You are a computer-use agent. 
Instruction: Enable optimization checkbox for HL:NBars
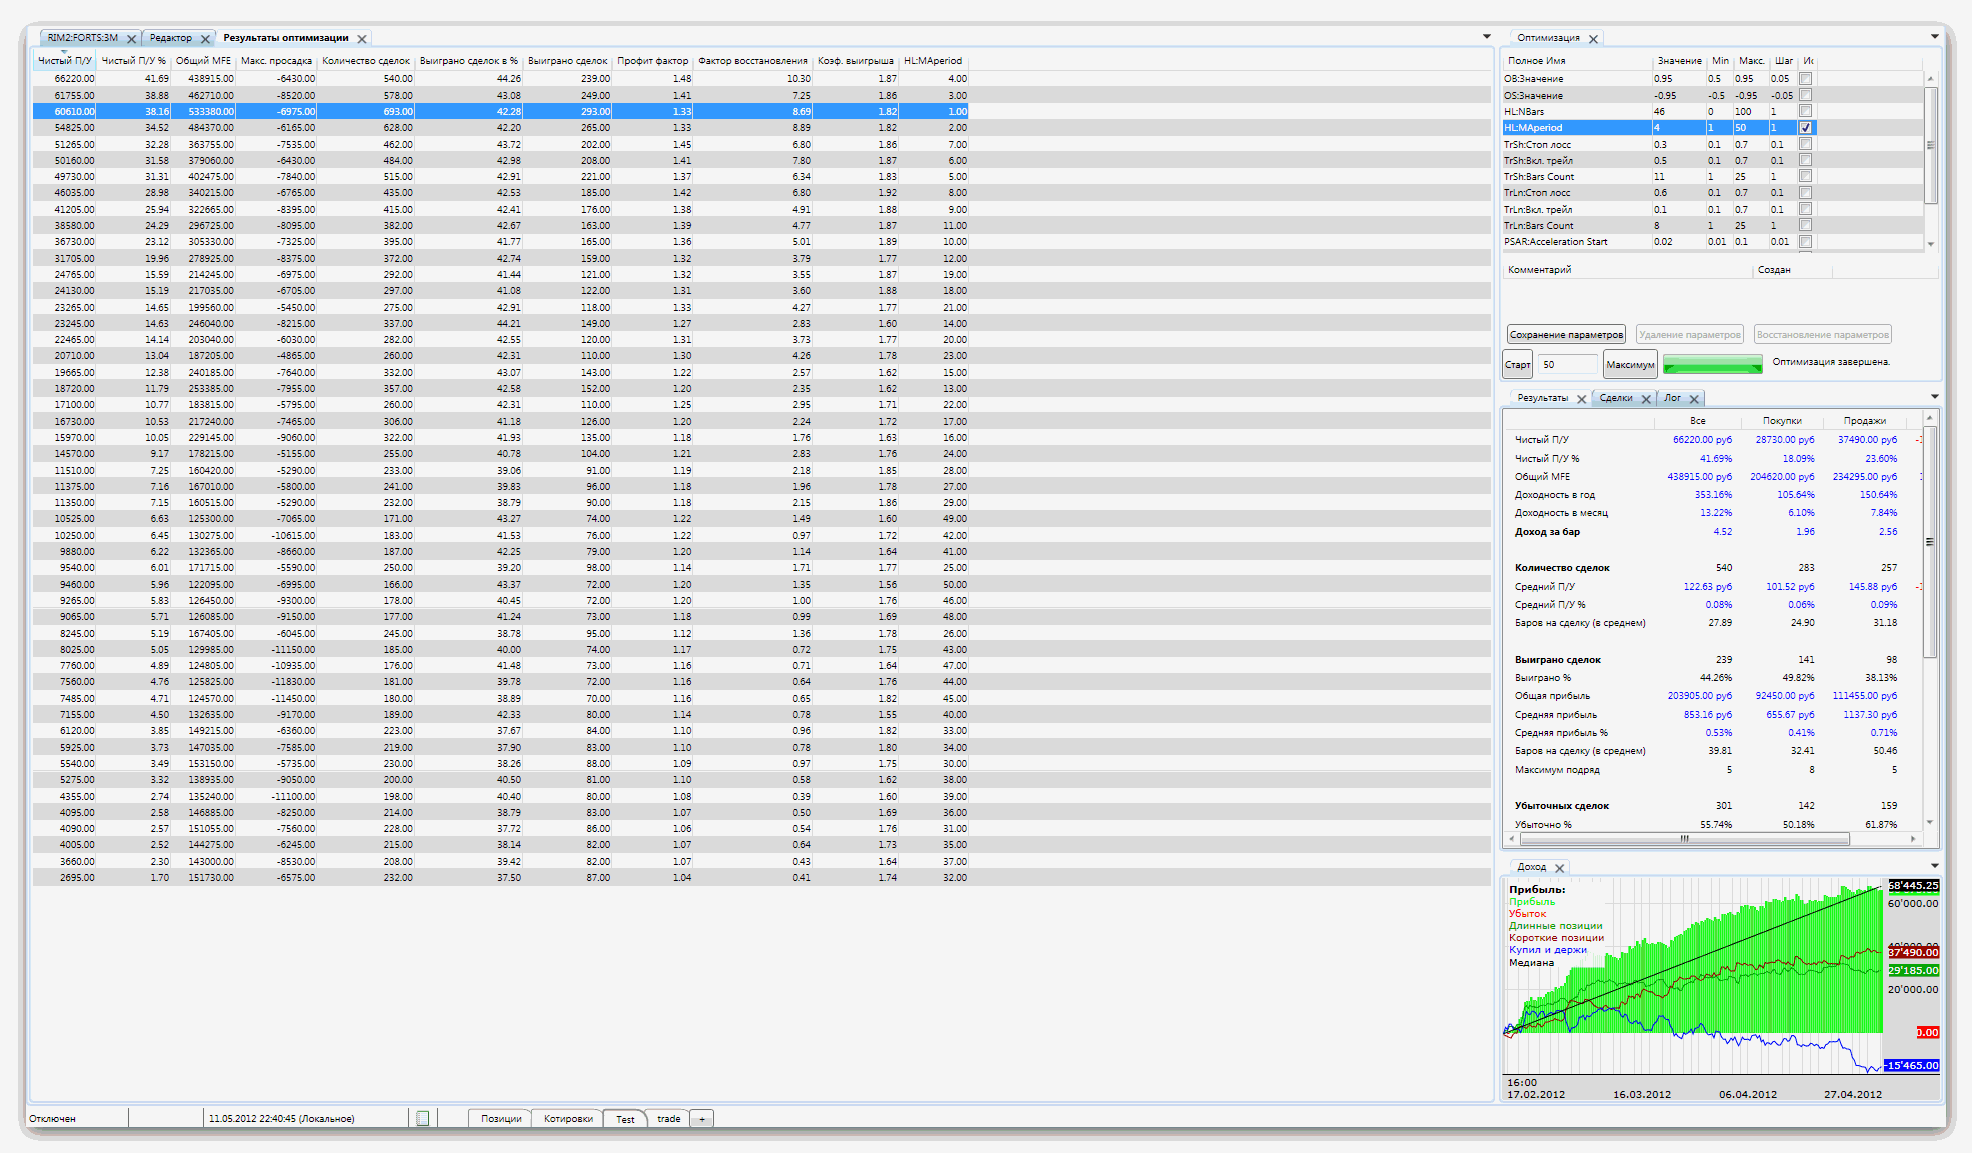tap(1805, 112)
